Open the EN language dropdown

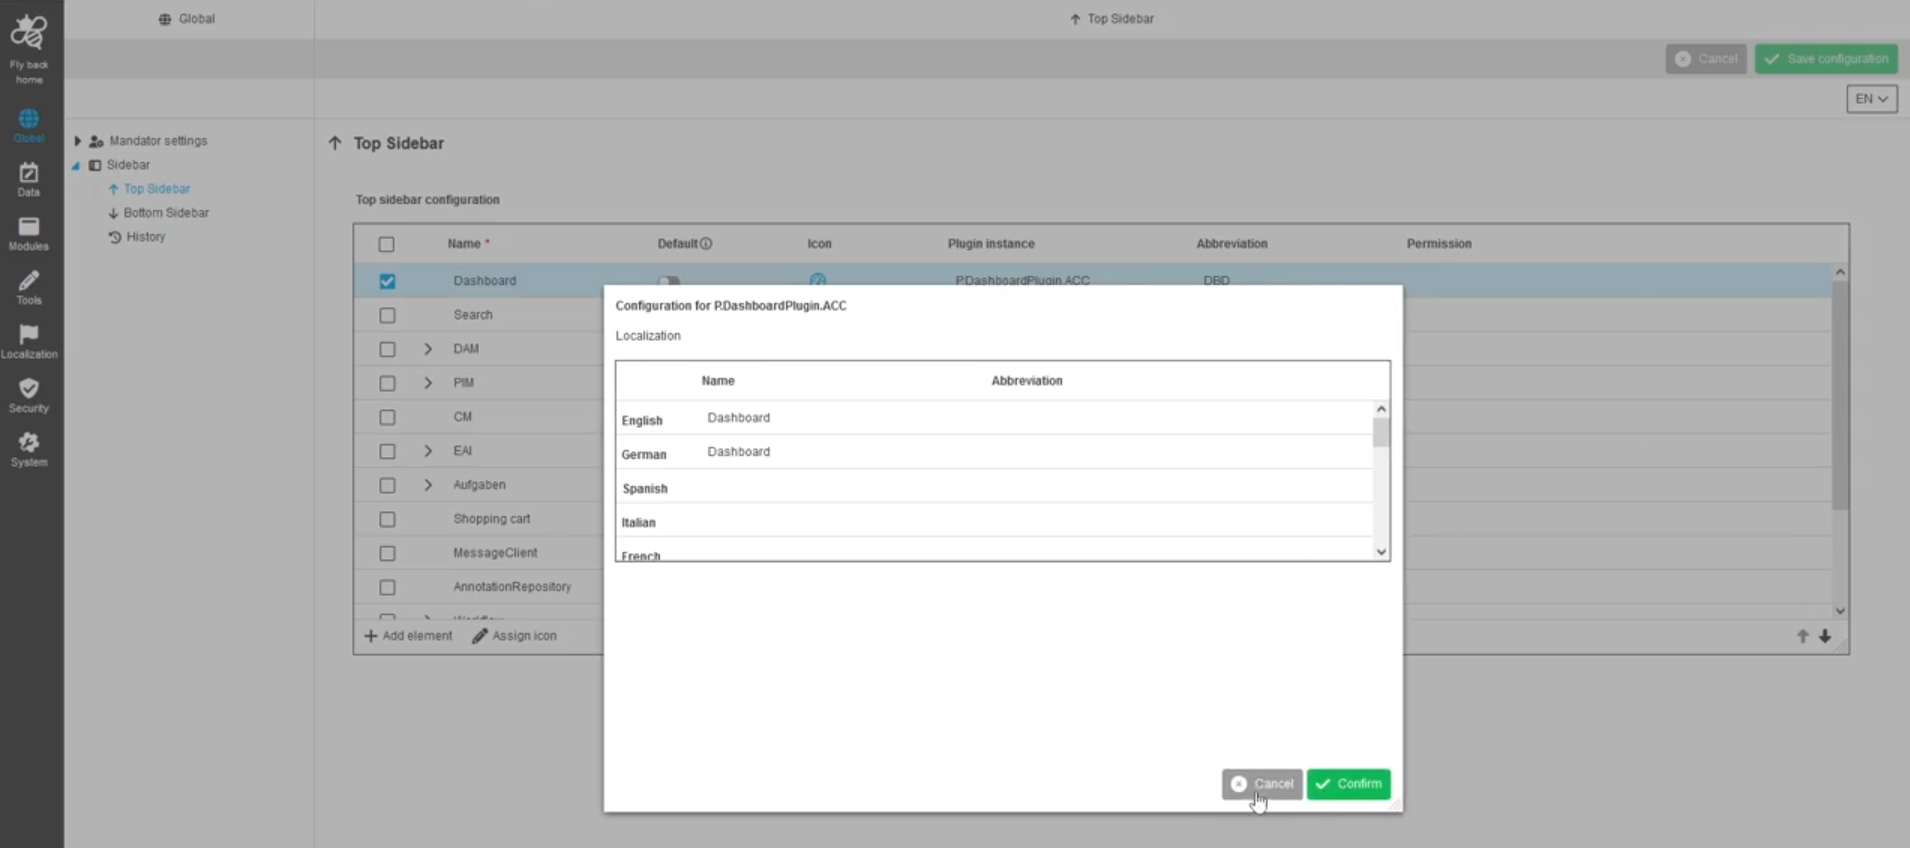click(1871, 99)
